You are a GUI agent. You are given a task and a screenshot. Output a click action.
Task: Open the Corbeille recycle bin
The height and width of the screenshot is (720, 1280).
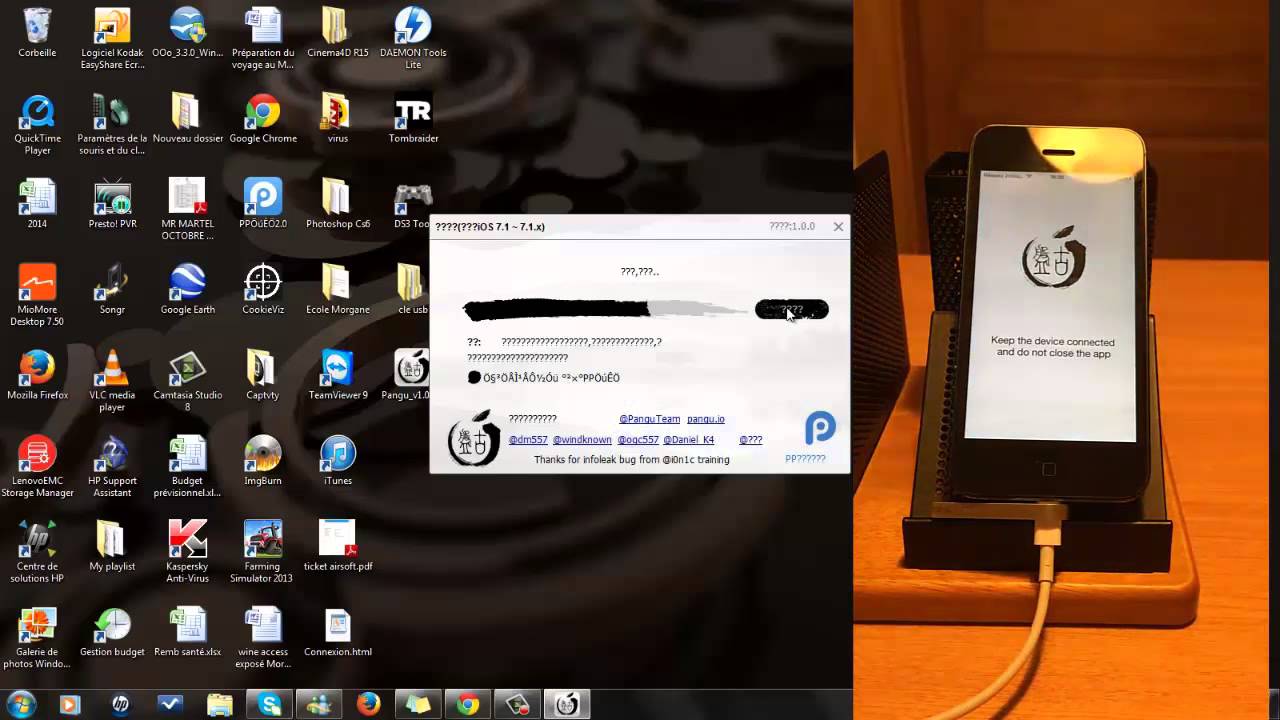37,33
